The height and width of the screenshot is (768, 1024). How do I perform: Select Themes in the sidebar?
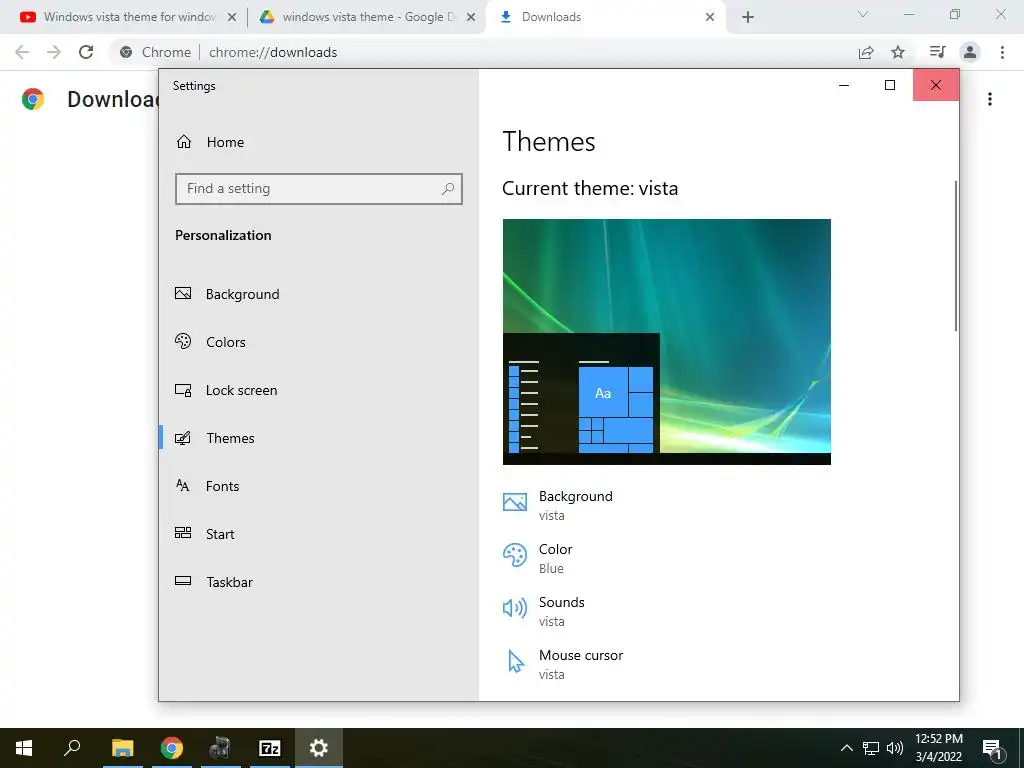(214, 438)
